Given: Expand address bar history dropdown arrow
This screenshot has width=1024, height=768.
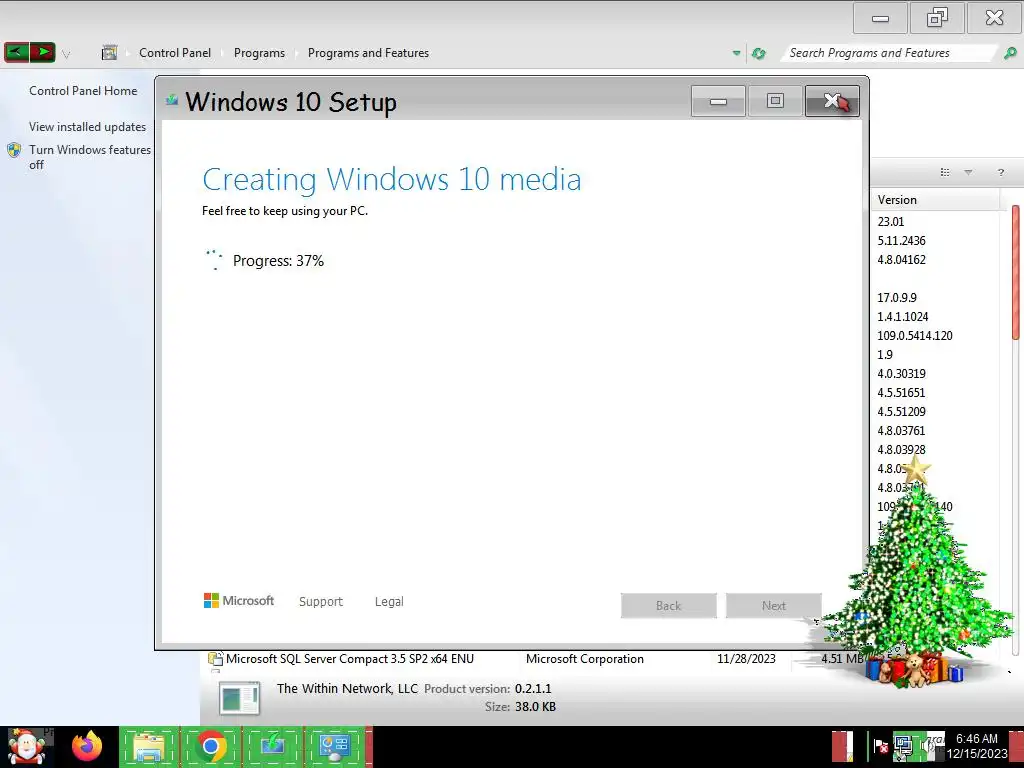Looking at the screenshot, I should (737, 54).
